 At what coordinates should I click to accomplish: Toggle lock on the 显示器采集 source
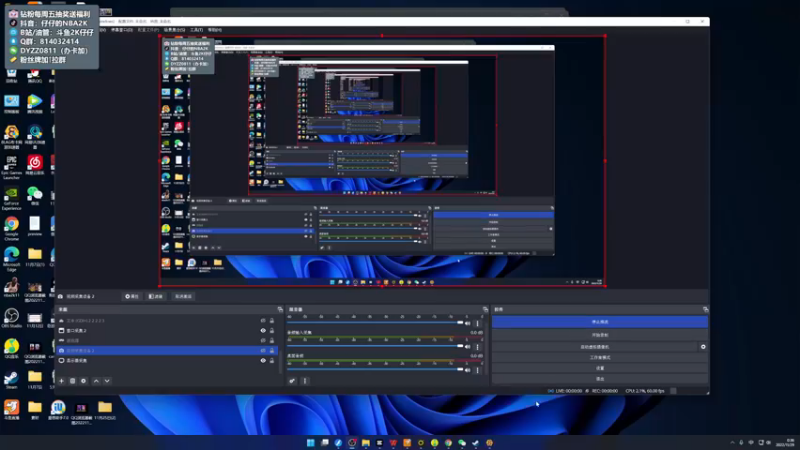tap(272, 360)
